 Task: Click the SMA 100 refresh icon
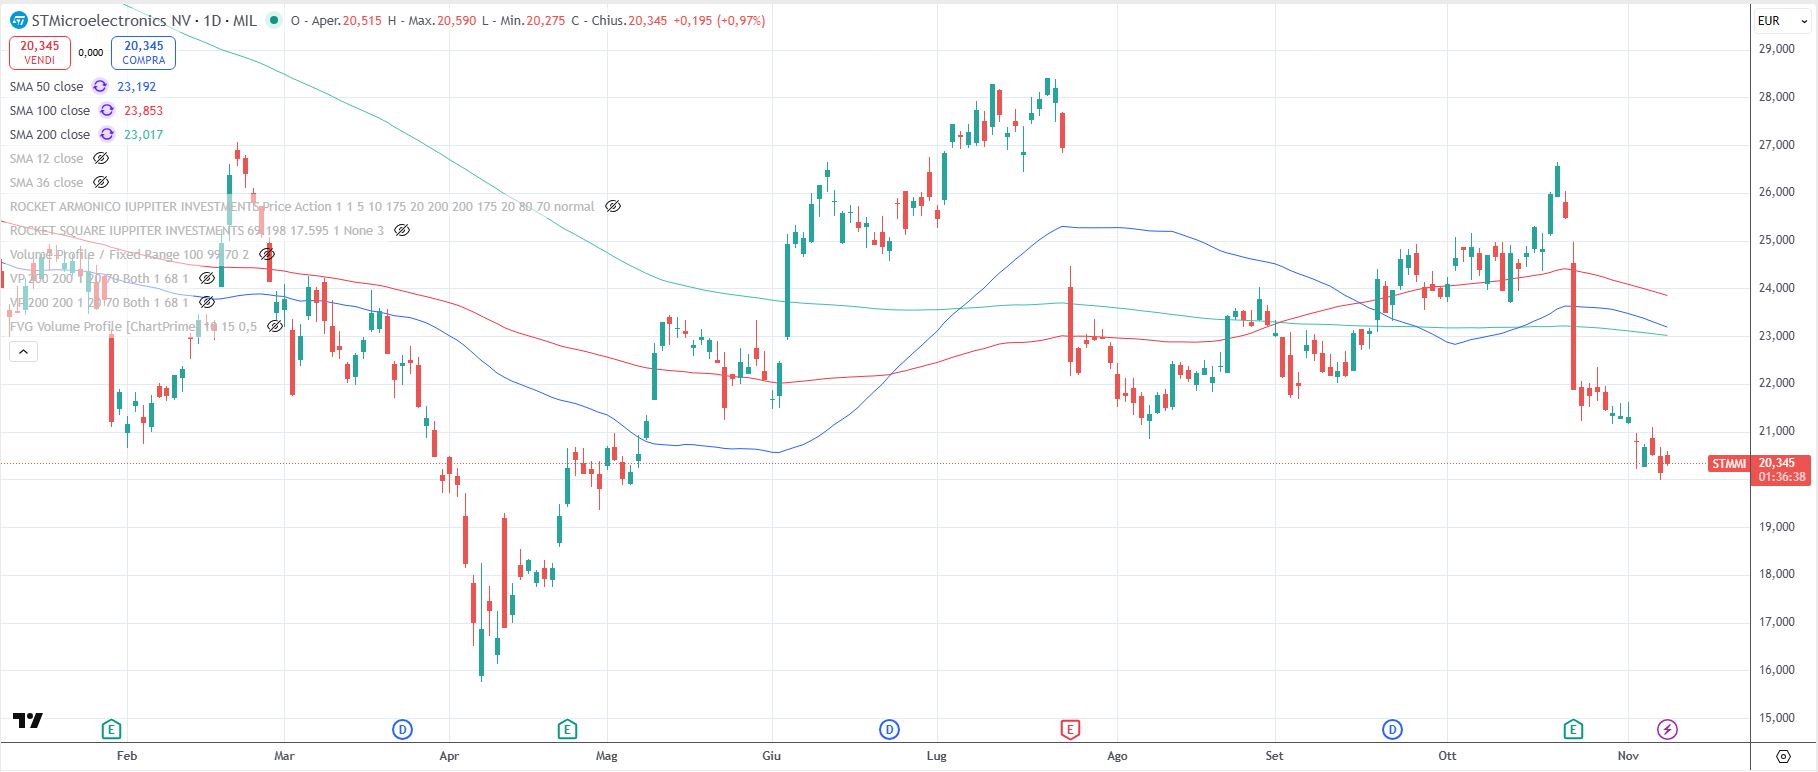[107, 111]
